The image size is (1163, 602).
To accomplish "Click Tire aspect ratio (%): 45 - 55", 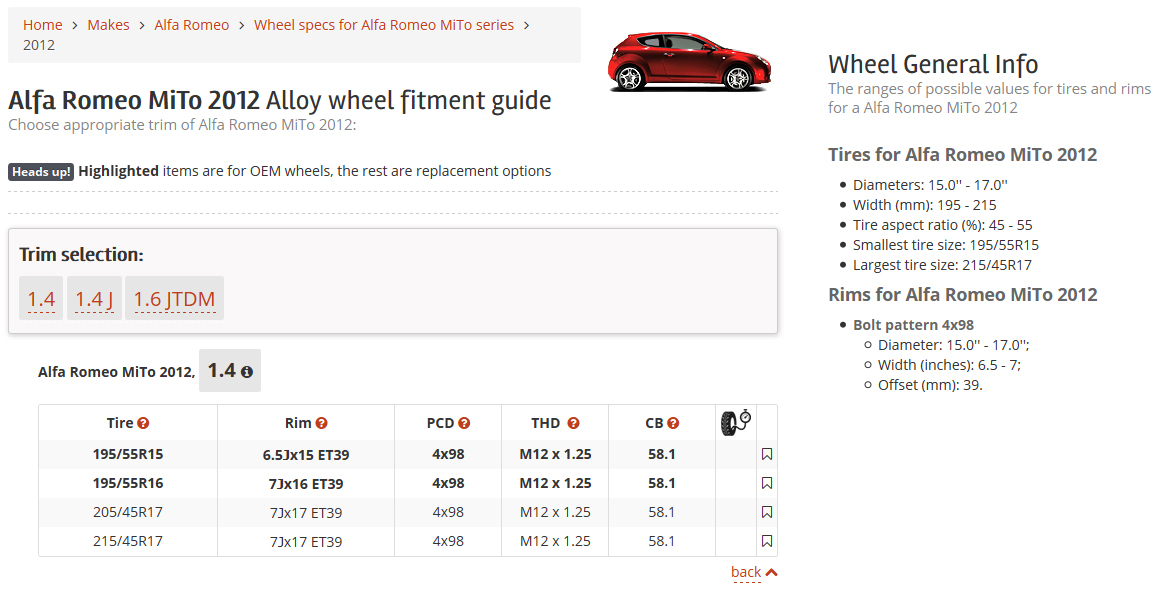I will 942,225.
